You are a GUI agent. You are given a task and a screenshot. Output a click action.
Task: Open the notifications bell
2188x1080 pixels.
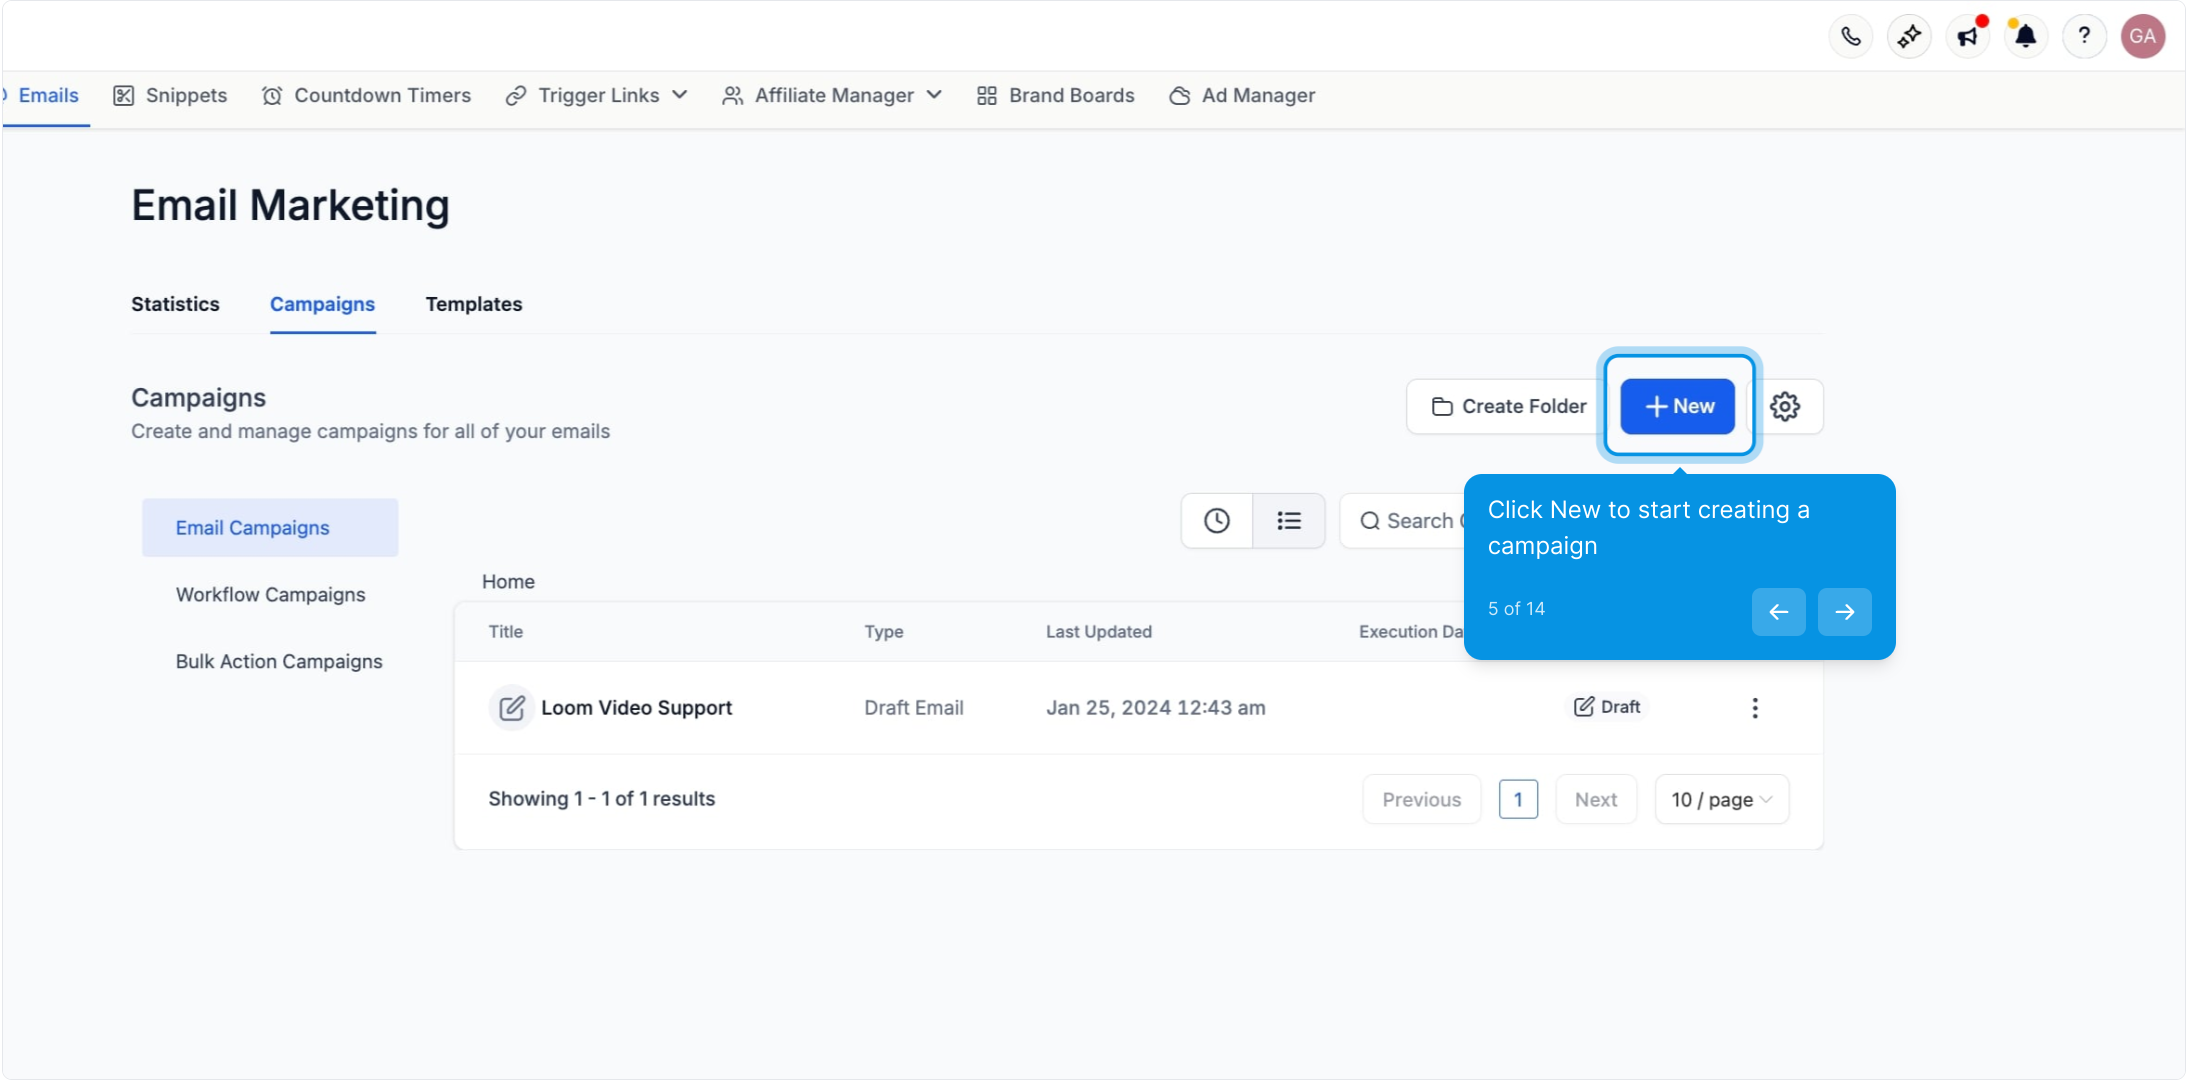pos(2025,37)
